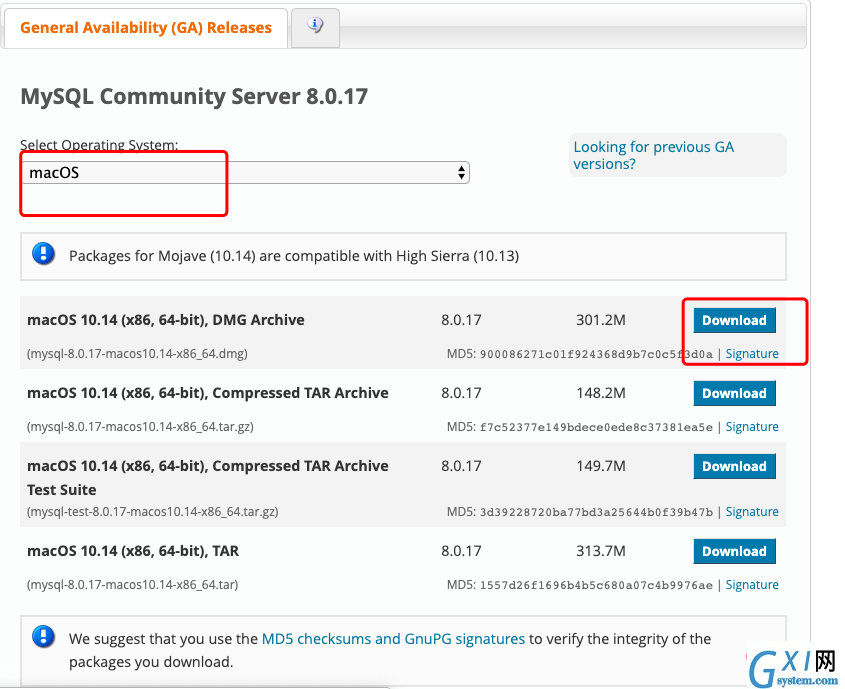Click the version 8.0.17 beside the 313.7M size

[x=461, y=551]
